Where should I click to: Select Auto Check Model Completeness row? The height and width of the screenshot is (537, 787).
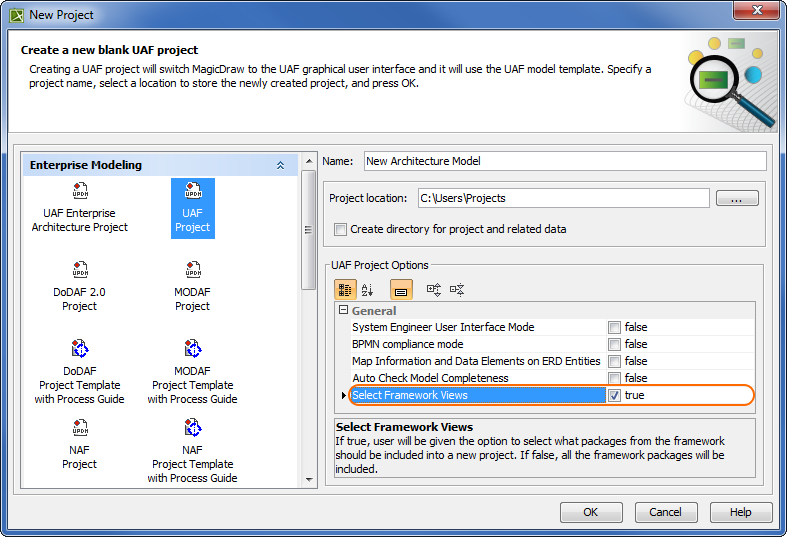(x=552, y=378)
